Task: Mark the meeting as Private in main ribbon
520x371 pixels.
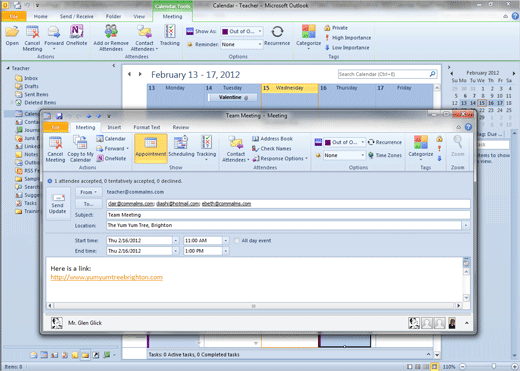Action: pos(336,28)
